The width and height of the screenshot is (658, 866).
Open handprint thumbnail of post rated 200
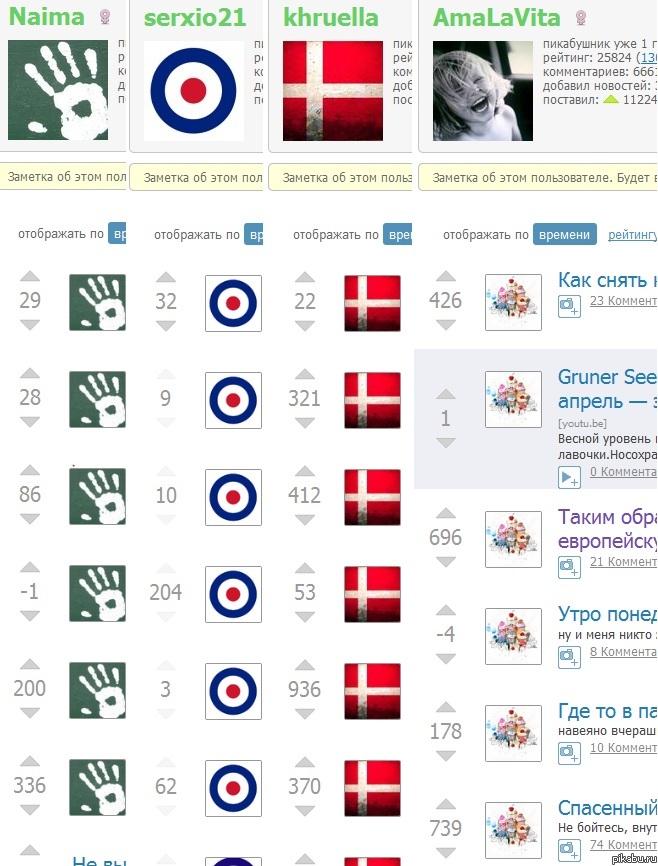97,690
